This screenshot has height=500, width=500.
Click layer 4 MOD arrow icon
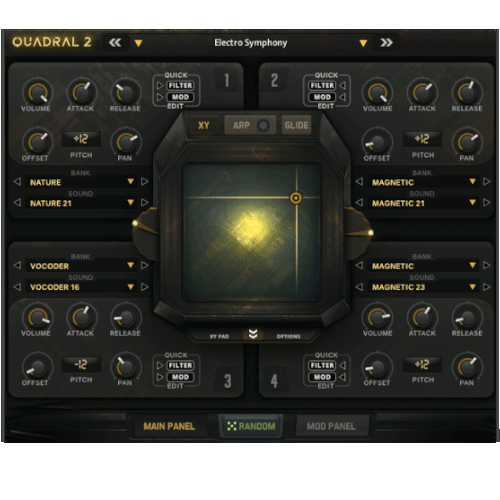pos(342,377)
